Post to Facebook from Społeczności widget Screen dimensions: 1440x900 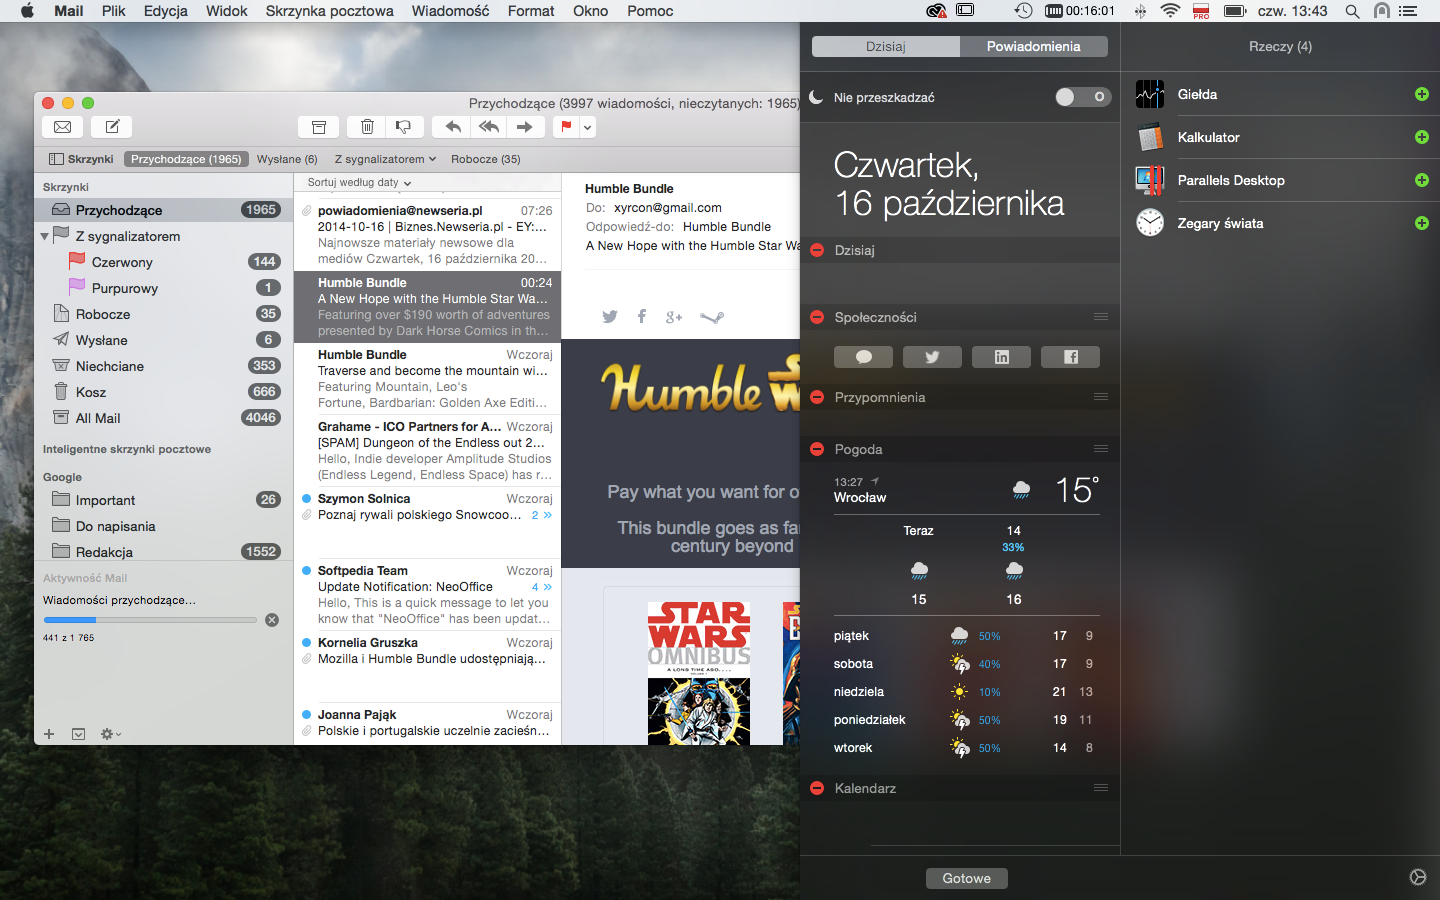[1070, 357]
